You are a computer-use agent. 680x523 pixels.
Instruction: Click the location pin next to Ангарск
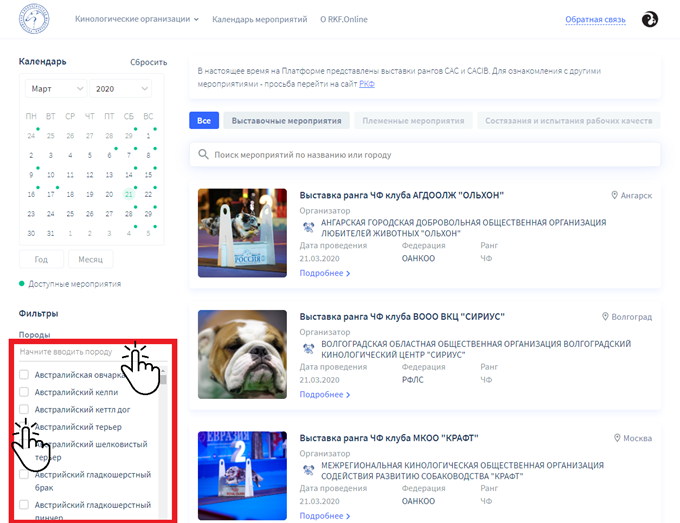pos(615,195)
